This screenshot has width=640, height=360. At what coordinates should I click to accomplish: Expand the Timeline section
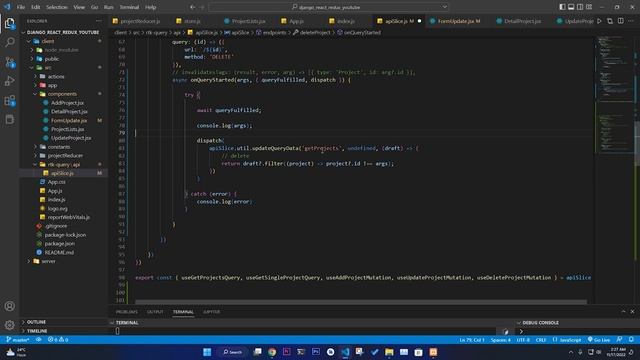37,331
